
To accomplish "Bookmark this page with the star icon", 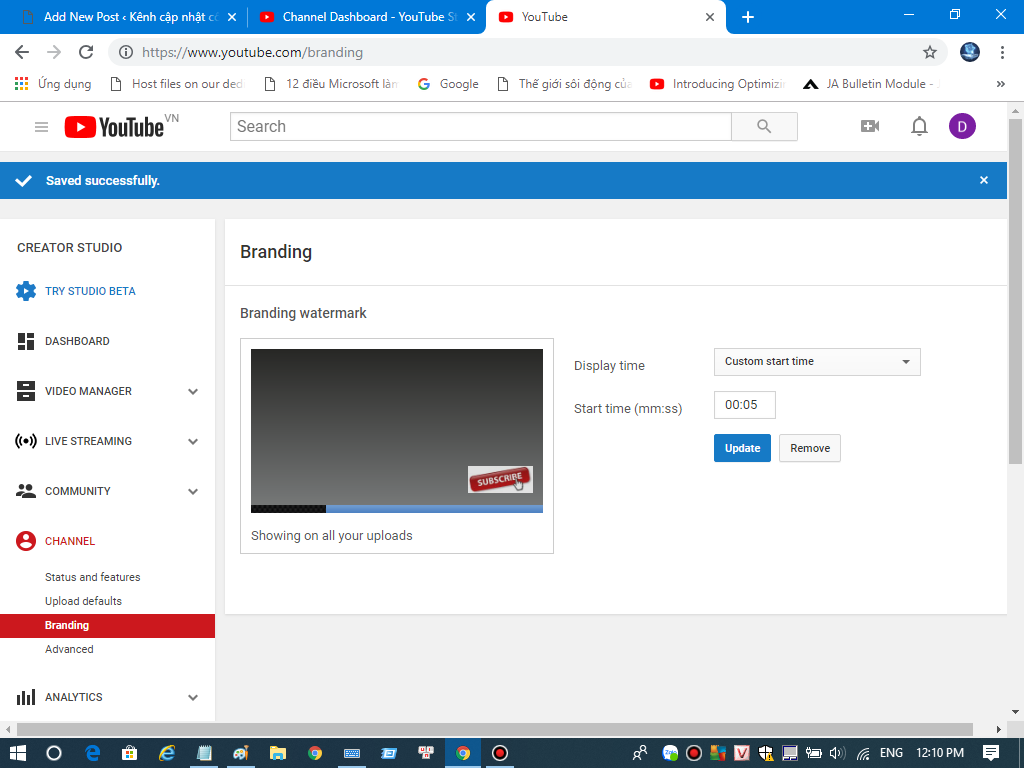I will [929, 52].
